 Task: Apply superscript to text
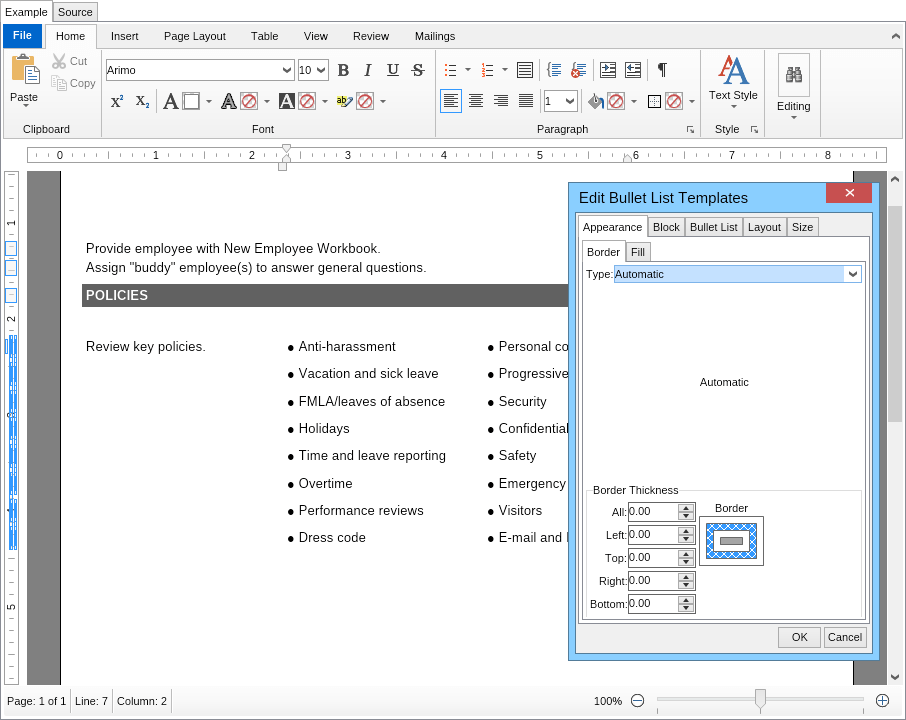(x=117, y=101)
